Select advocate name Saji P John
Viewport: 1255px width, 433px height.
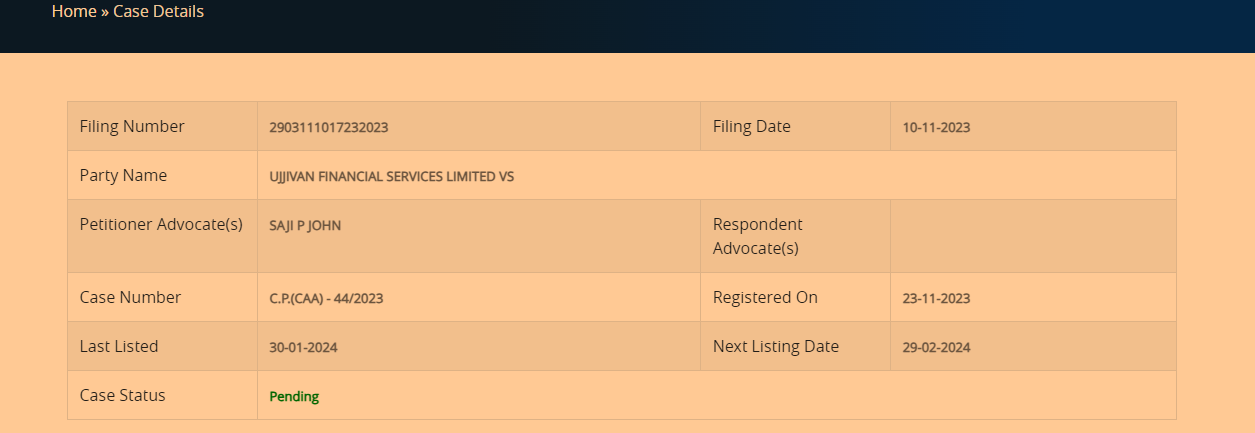tap(305, 225)
